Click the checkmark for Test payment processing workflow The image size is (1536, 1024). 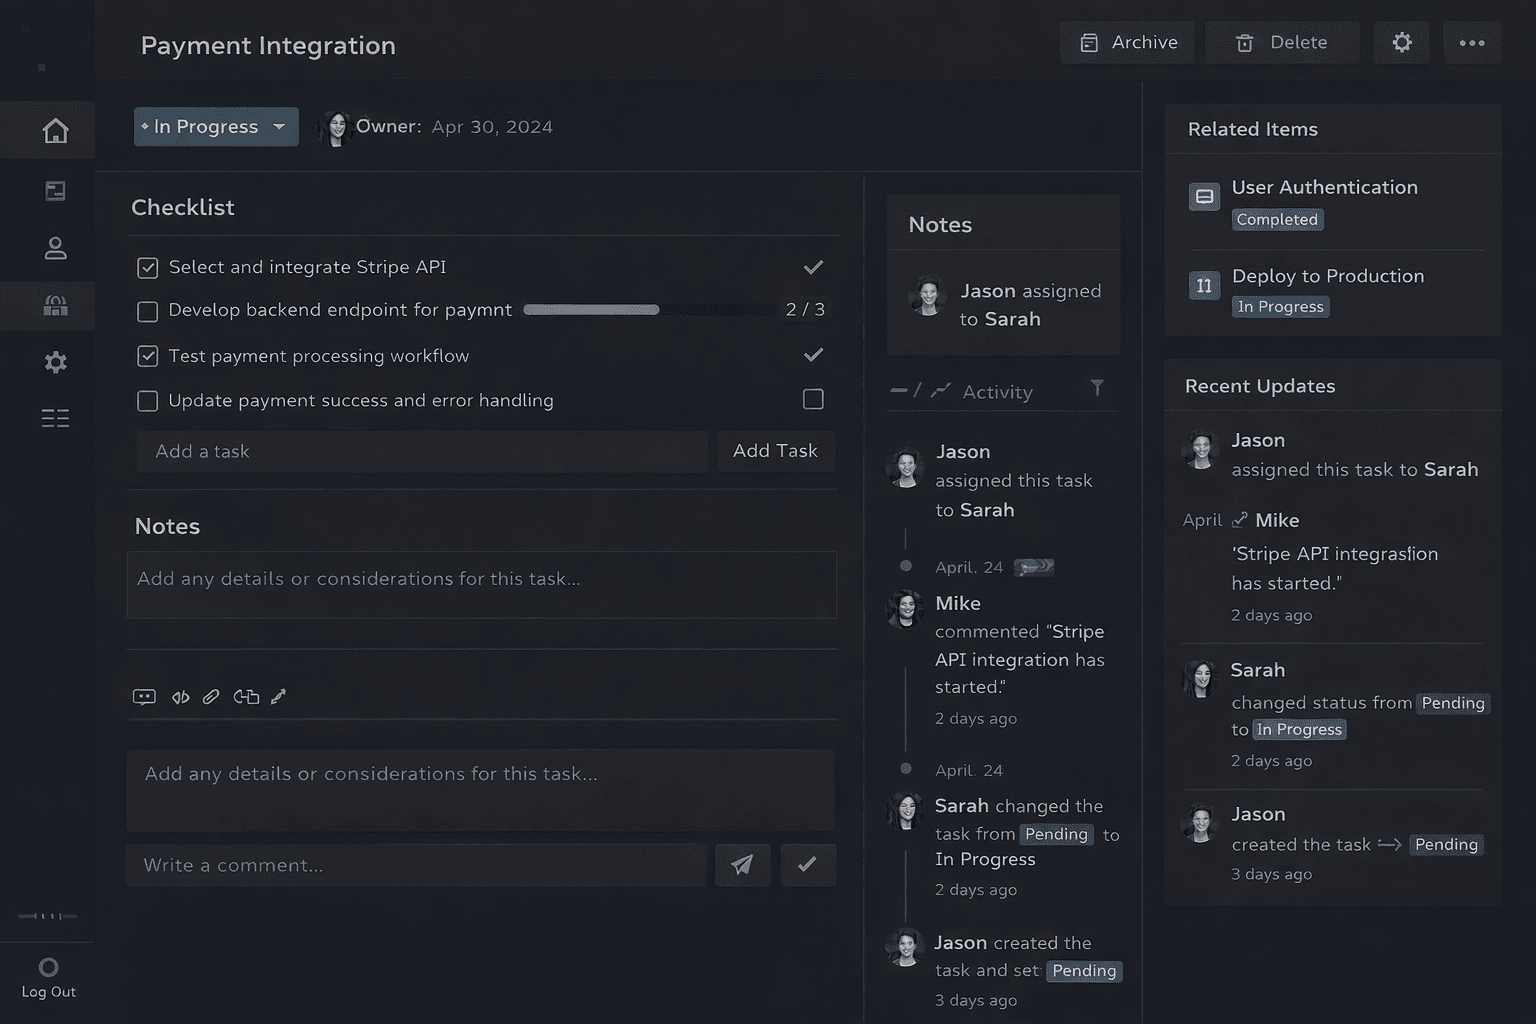click(x=813, y=355)
